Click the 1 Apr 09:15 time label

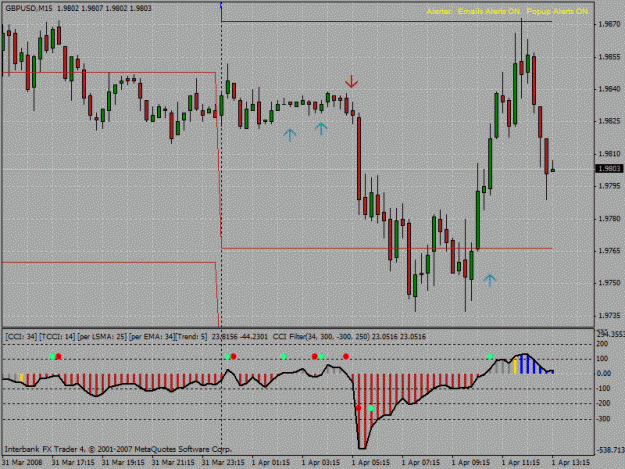[x=471, y=463]
